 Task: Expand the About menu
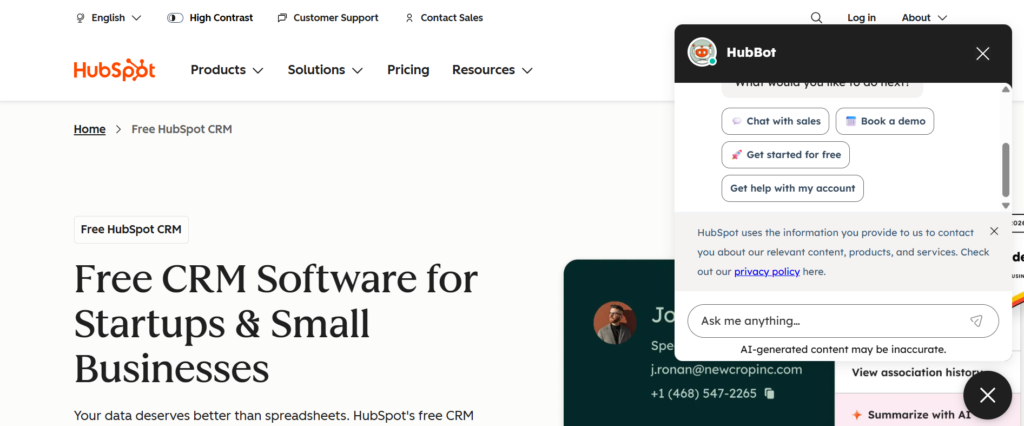click(x=923, y=18)
